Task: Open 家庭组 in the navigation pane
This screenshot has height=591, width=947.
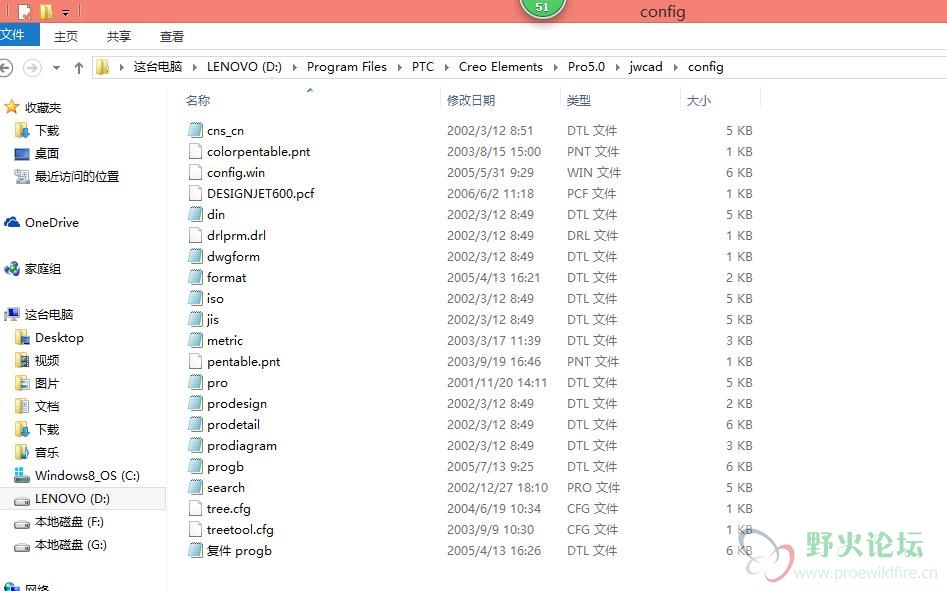Action: (x=43, y=269)
